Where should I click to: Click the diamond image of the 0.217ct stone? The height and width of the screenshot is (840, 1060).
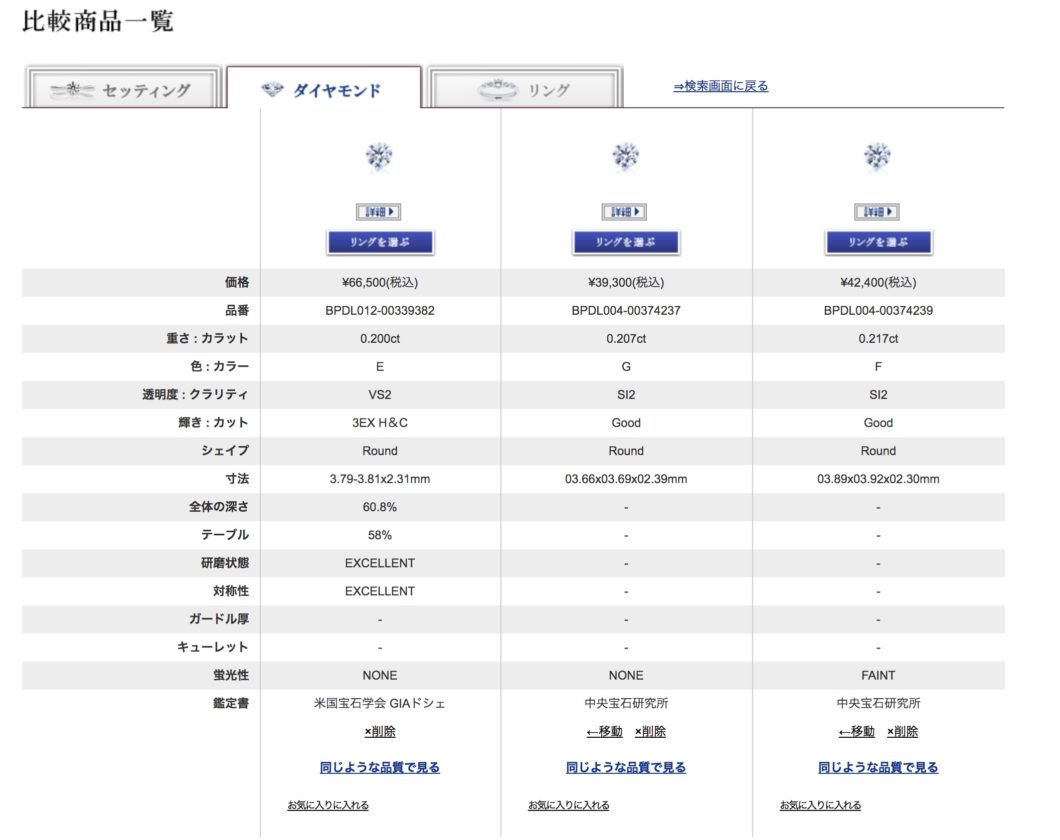point(877,156)
